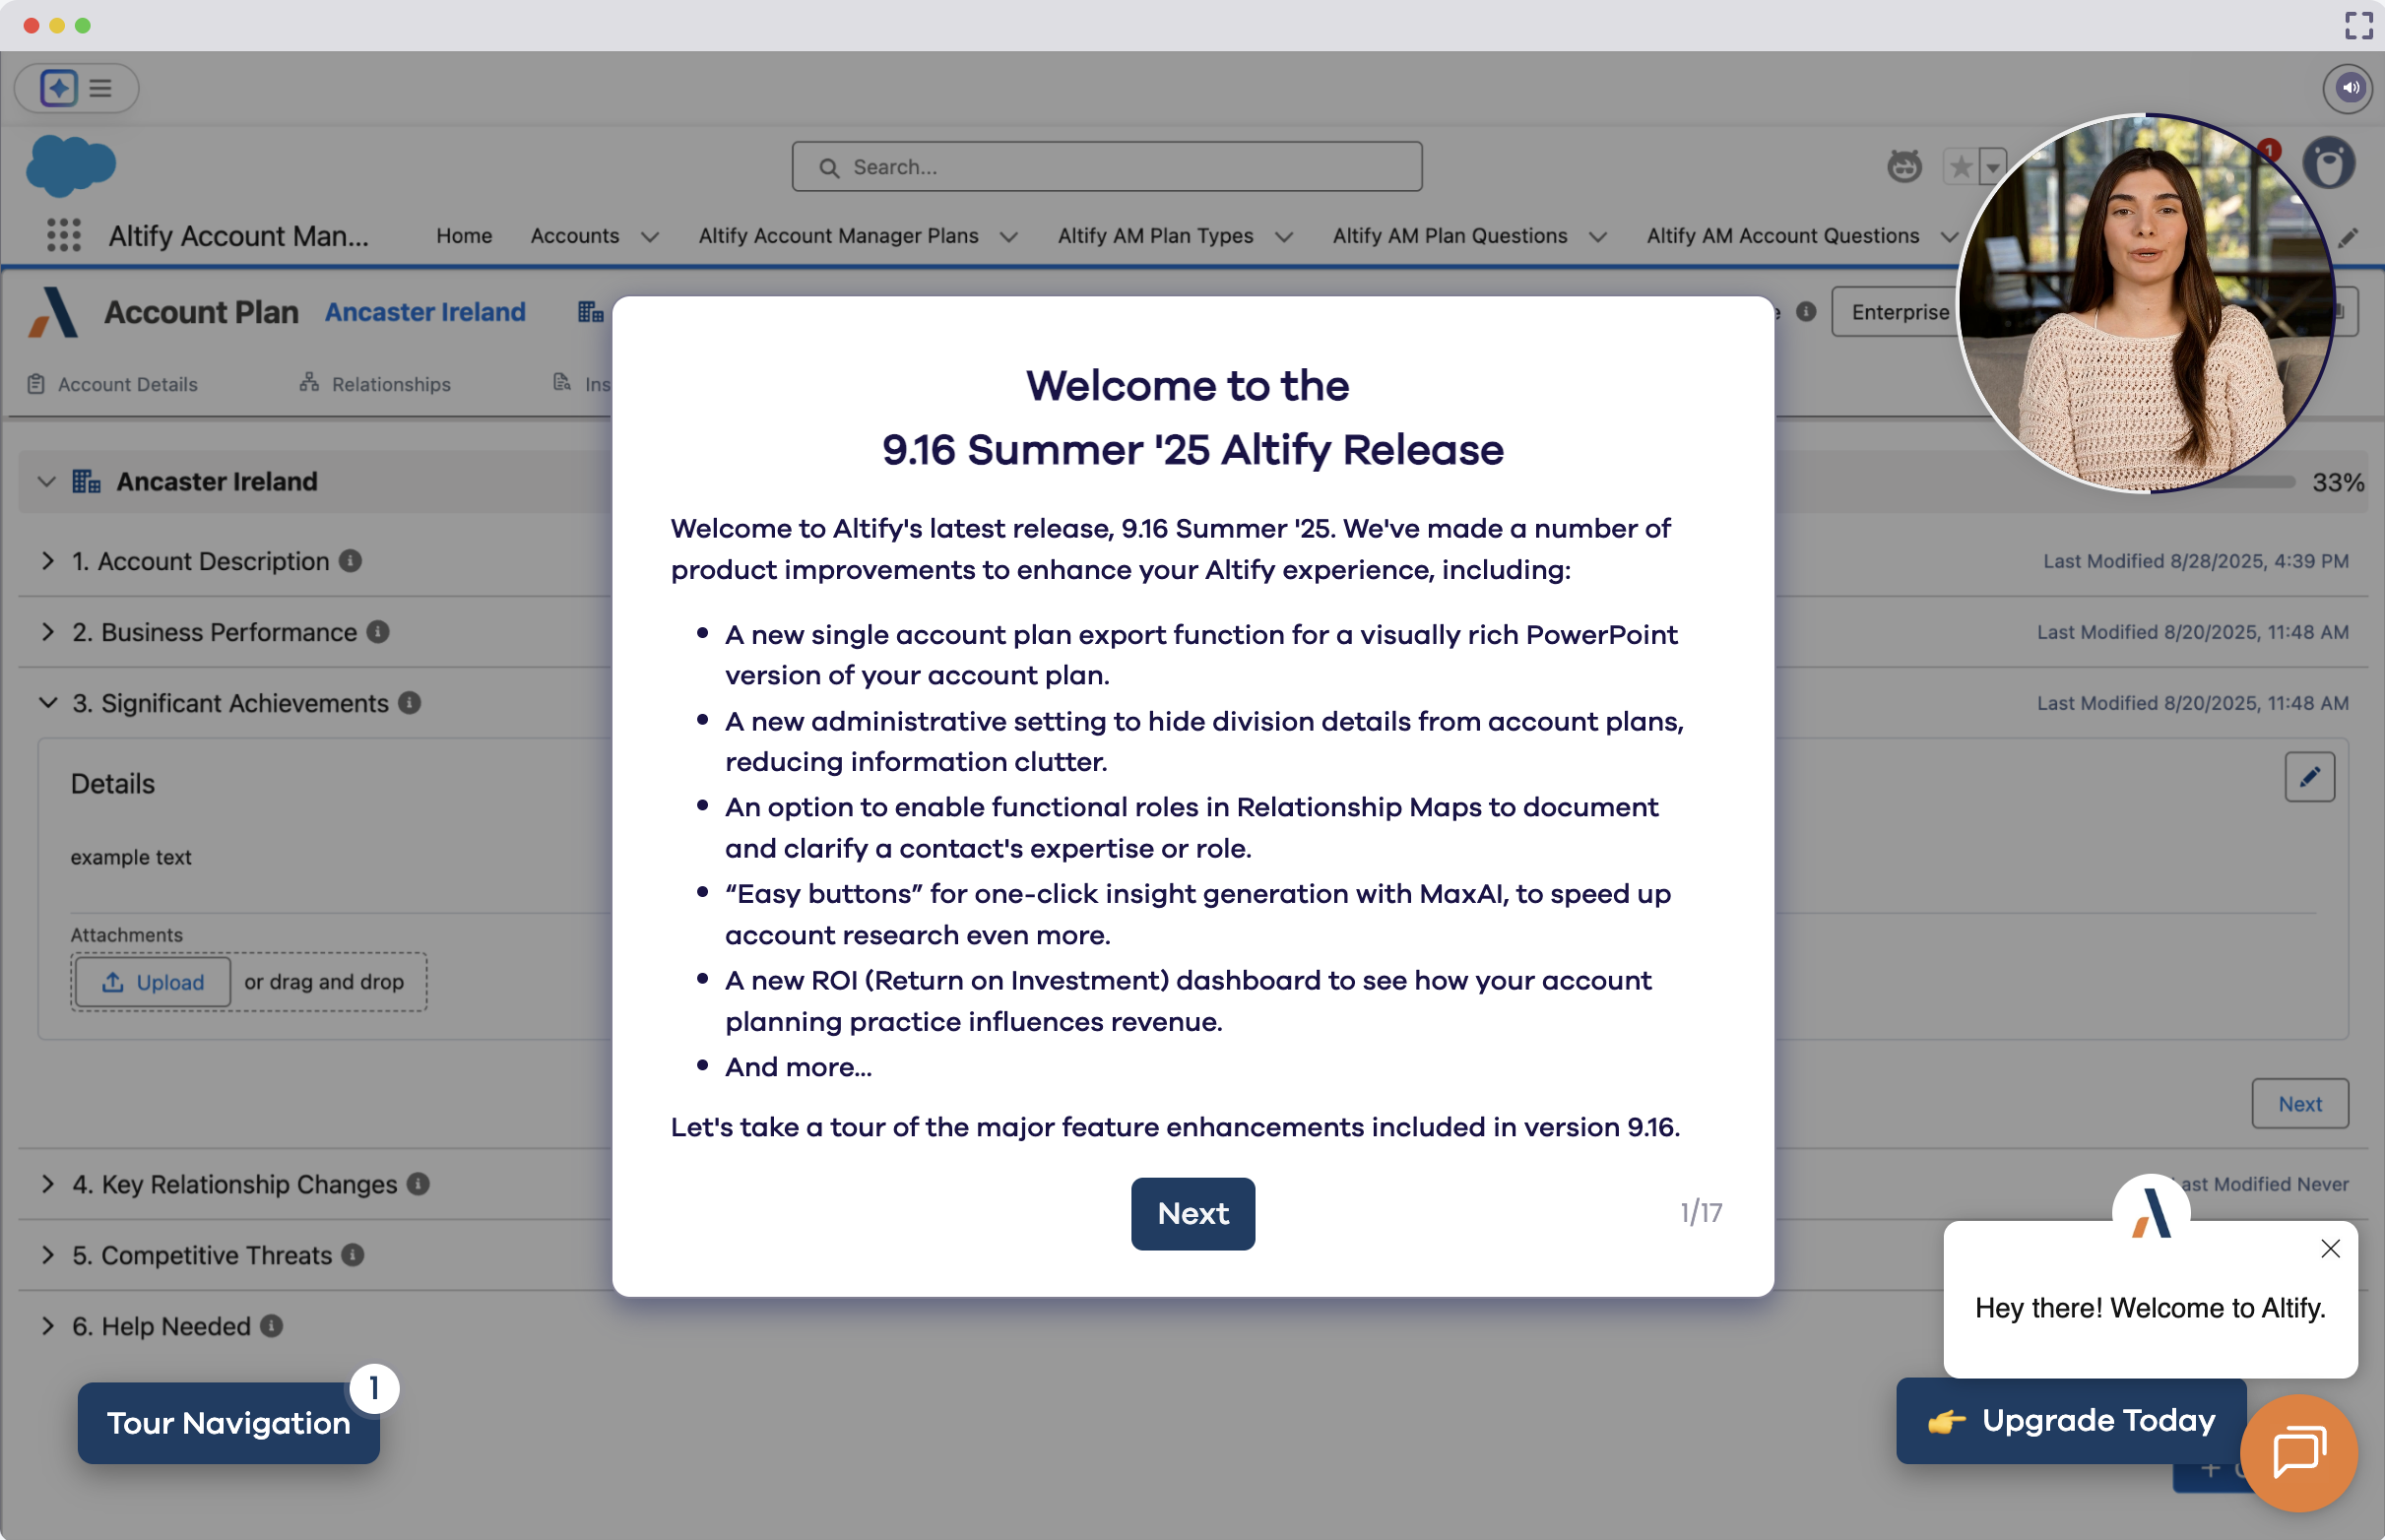The height and width of the screenshot is (1540, 2385).
Task: Open Altify AM Account Questions tab
Action: [x=1782, y=235]
